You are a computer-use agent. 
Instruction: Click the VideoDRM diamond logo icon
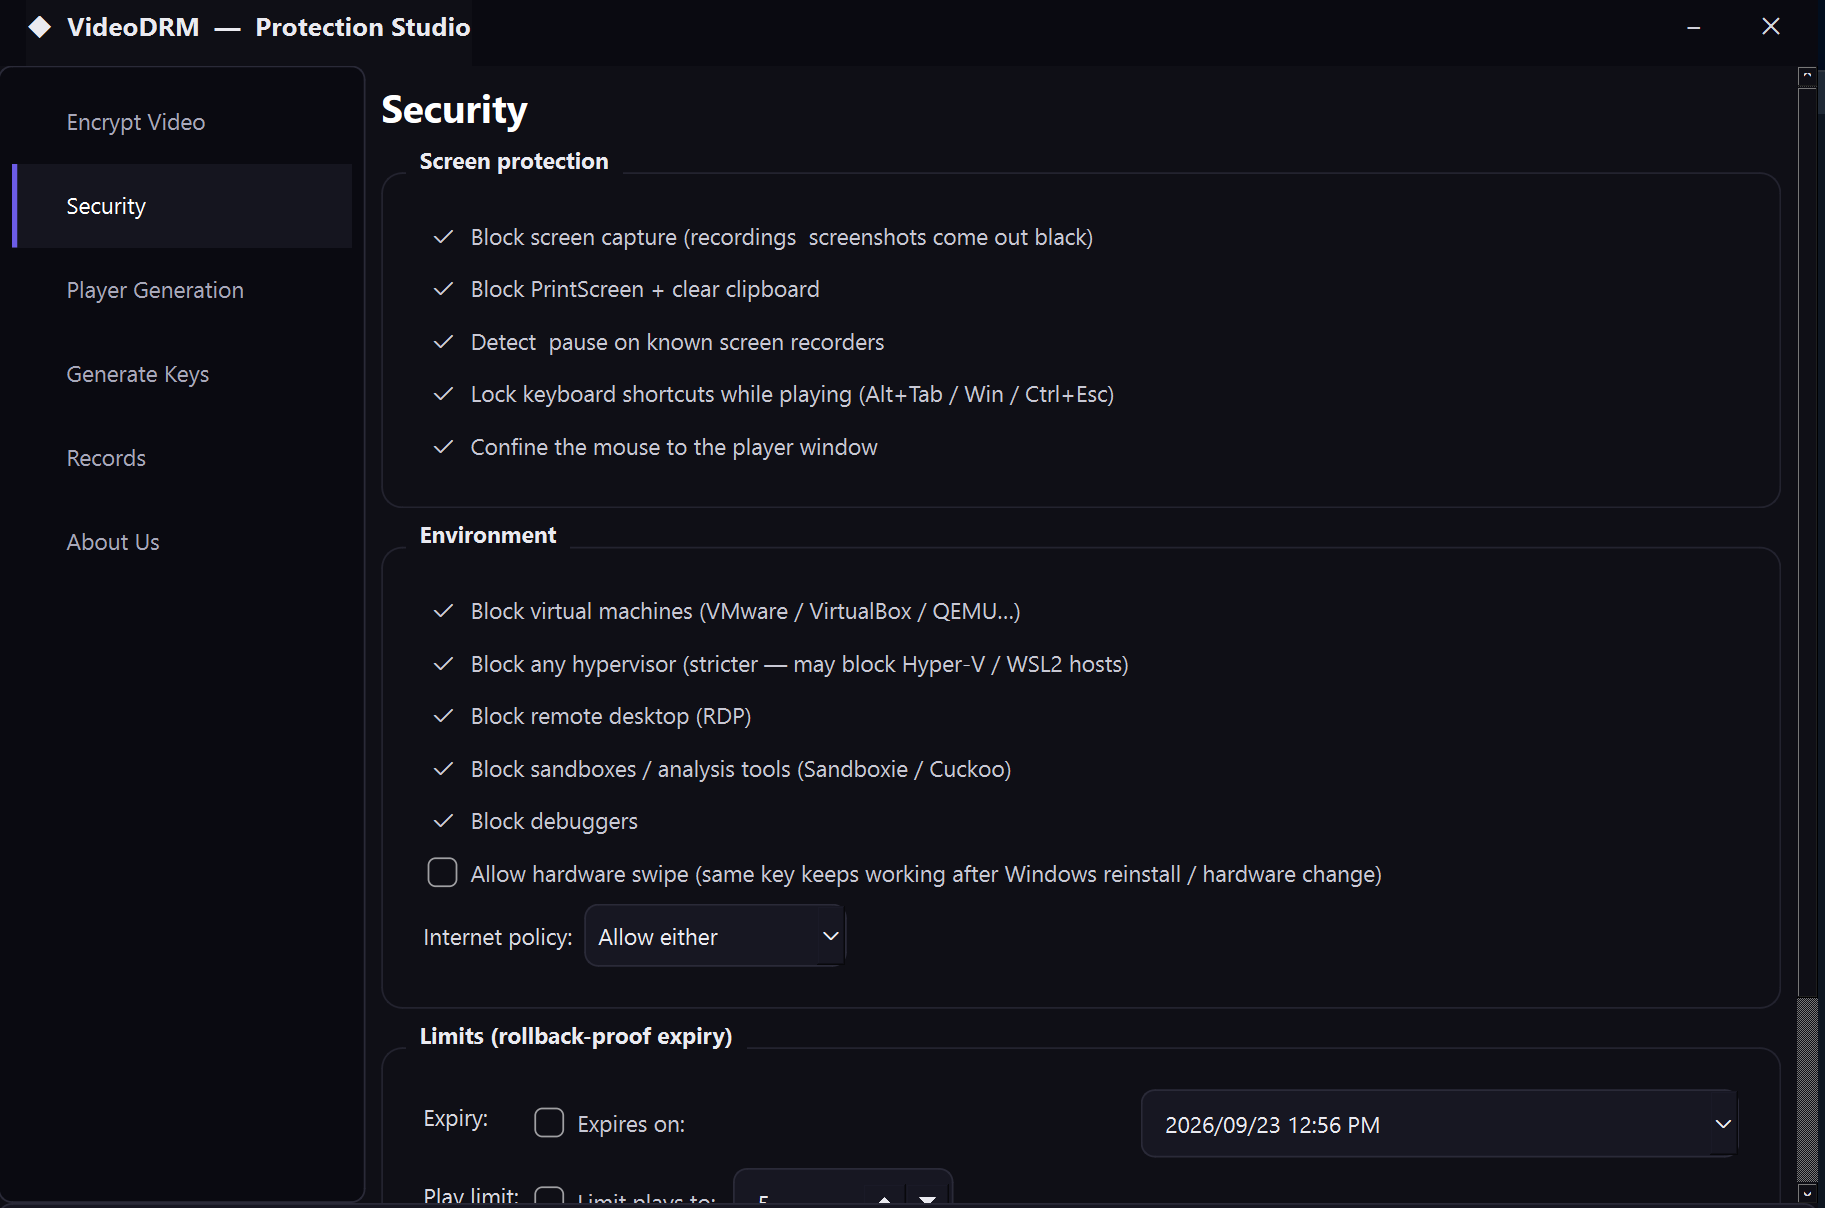(x=39, y=27)
